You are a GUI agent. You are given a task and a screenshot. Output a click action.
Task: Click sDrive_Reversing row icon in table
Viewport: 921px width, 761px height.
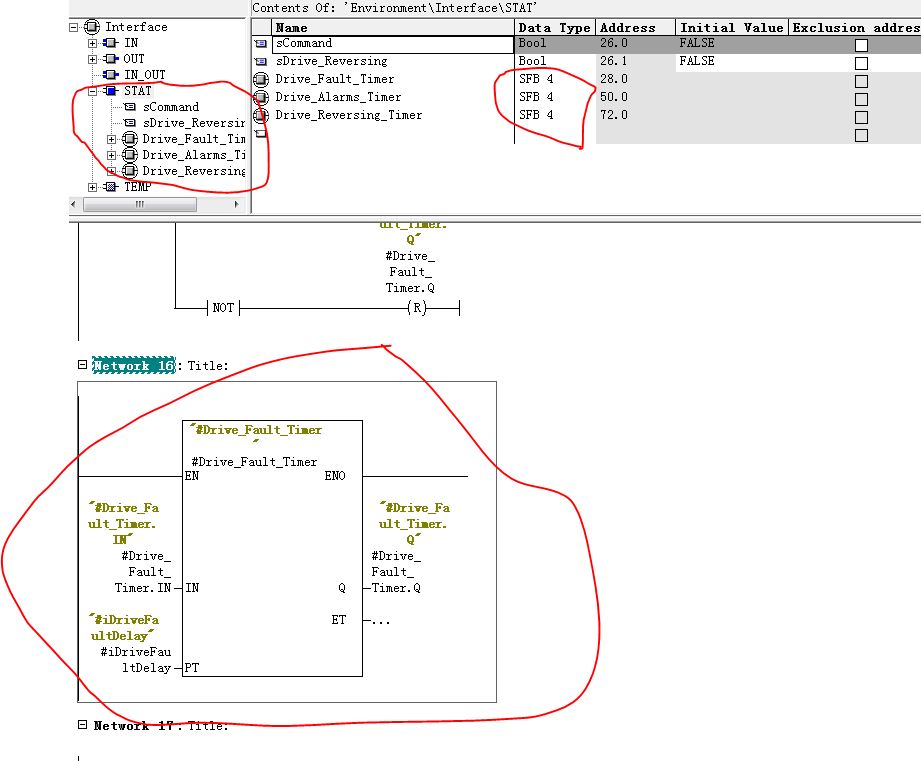[261, 62]
